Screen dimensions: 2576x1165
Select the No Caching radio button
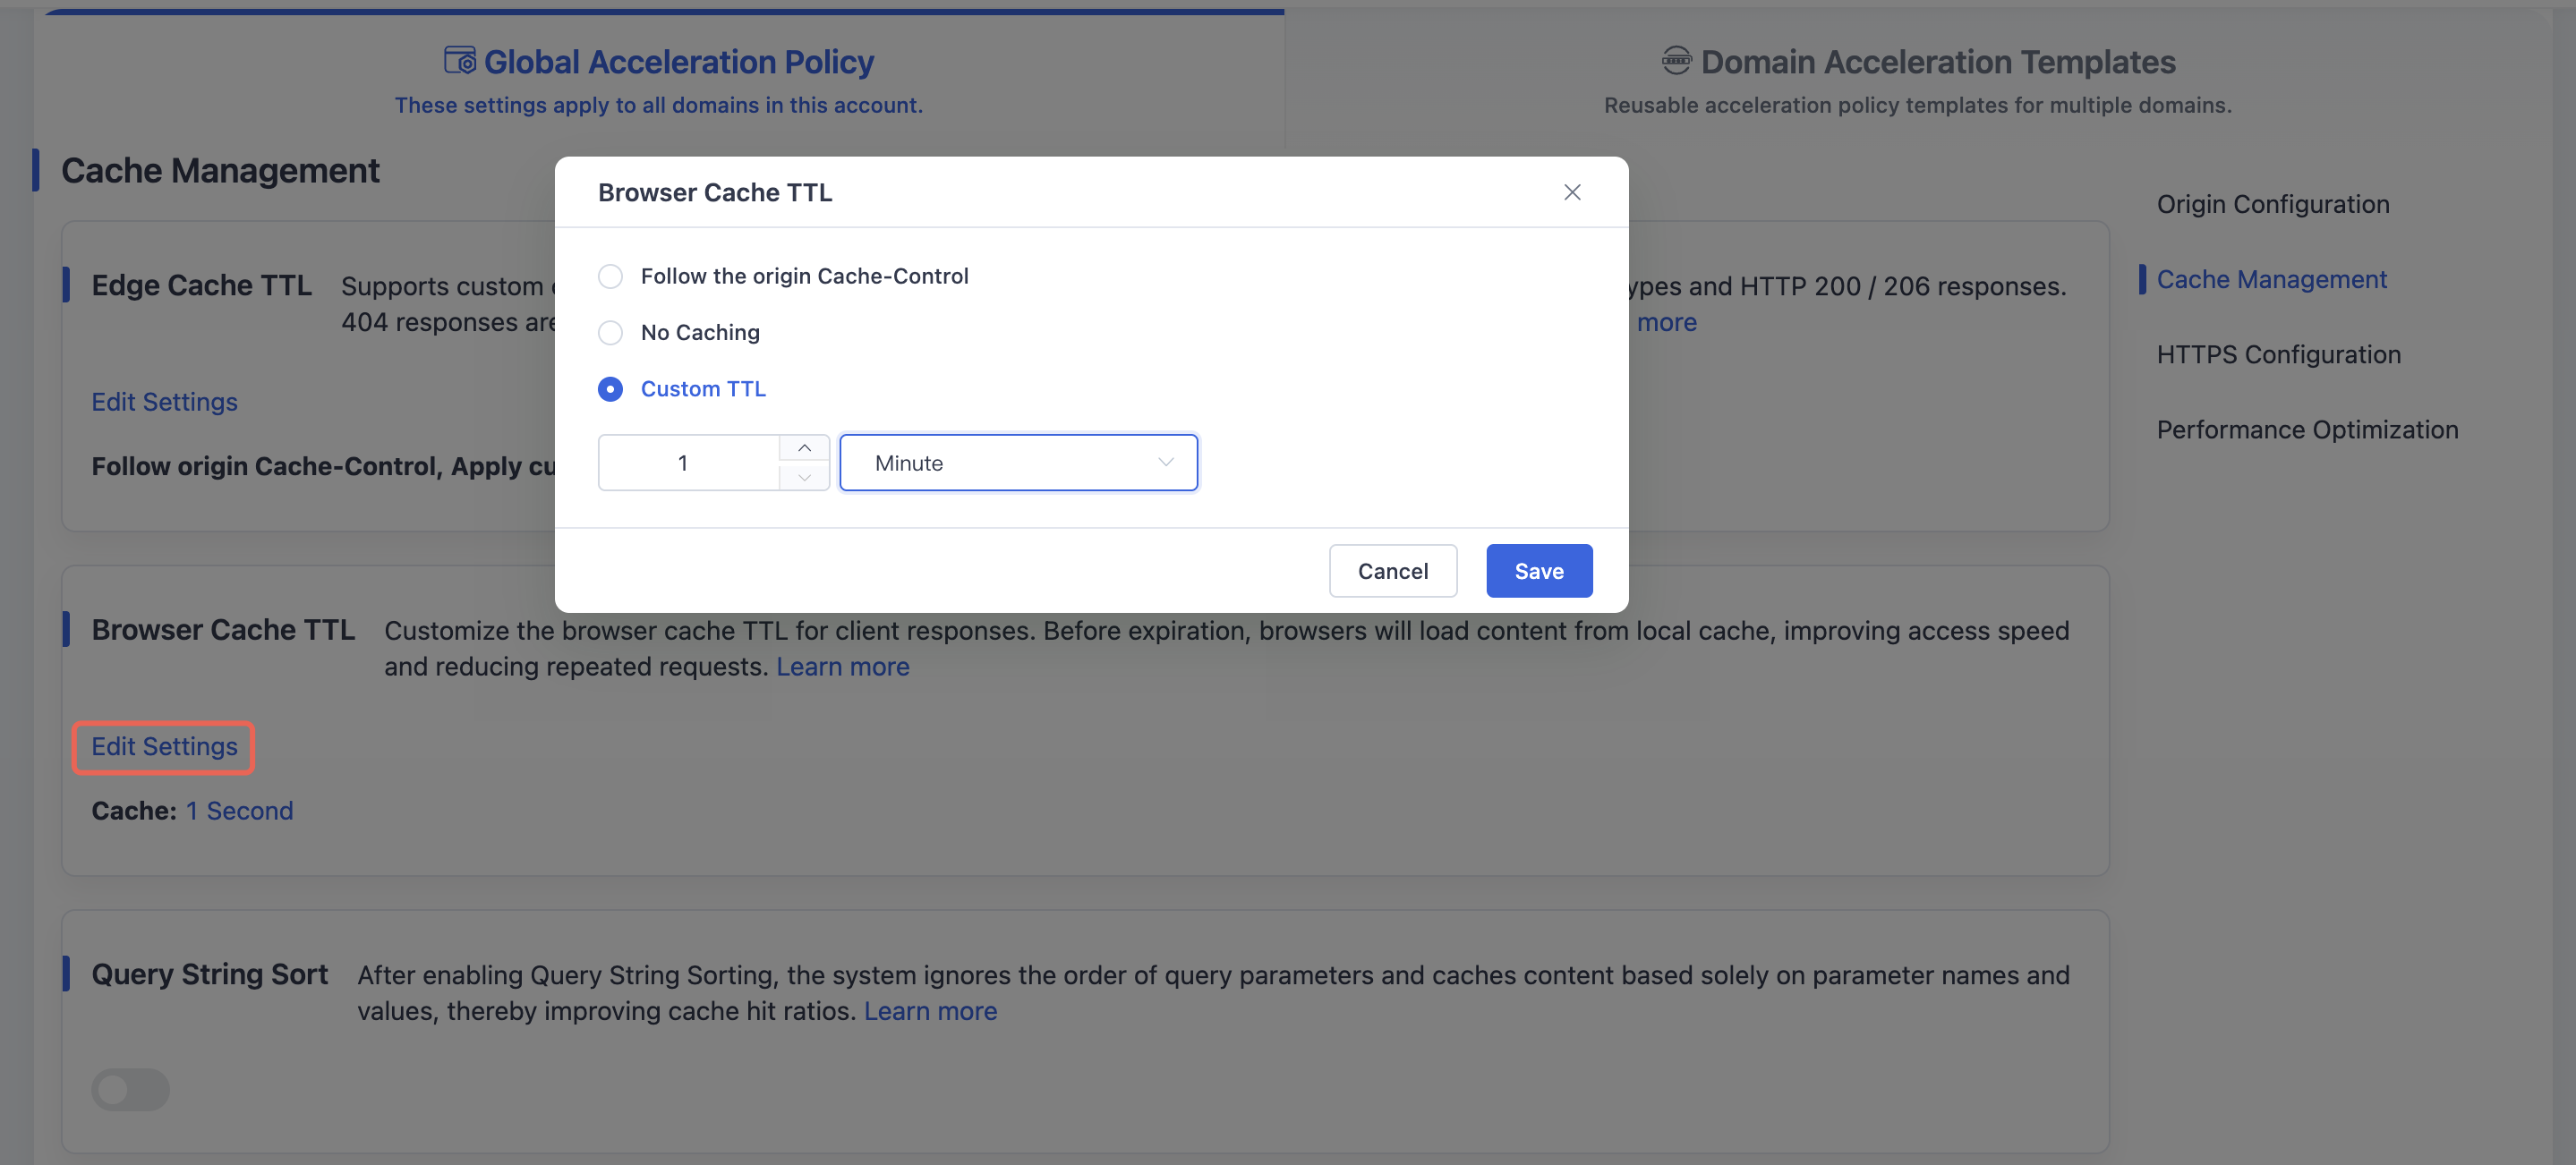tap(610, 332)
